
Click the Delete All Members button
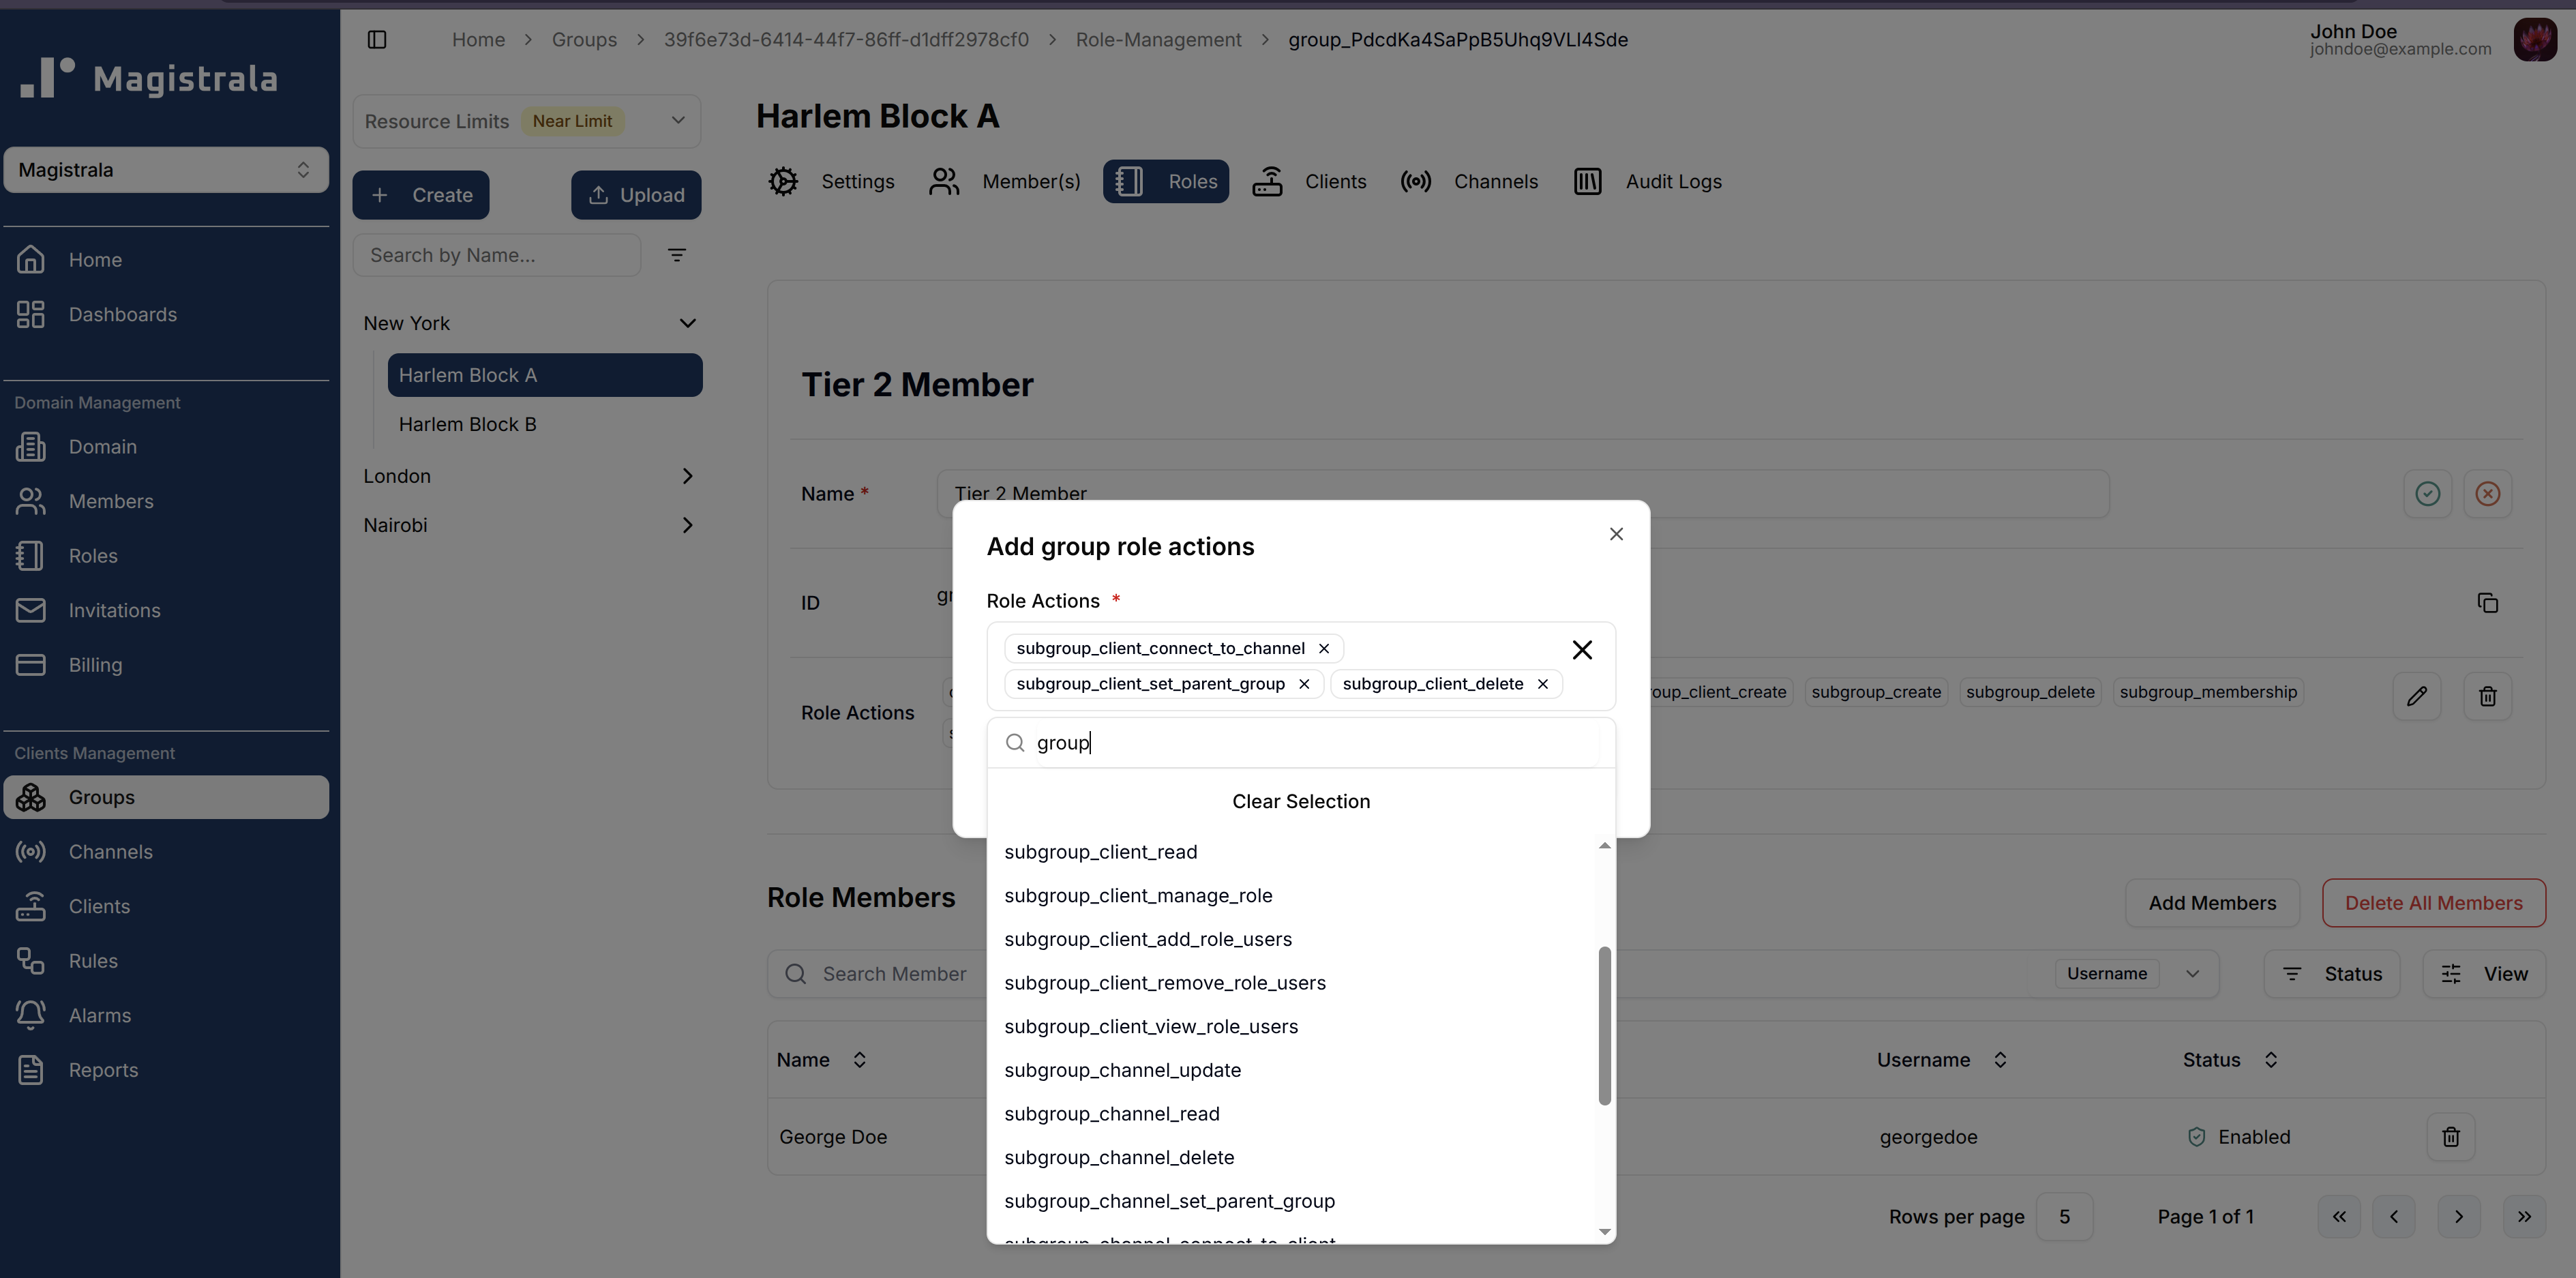click(2432, 903)
